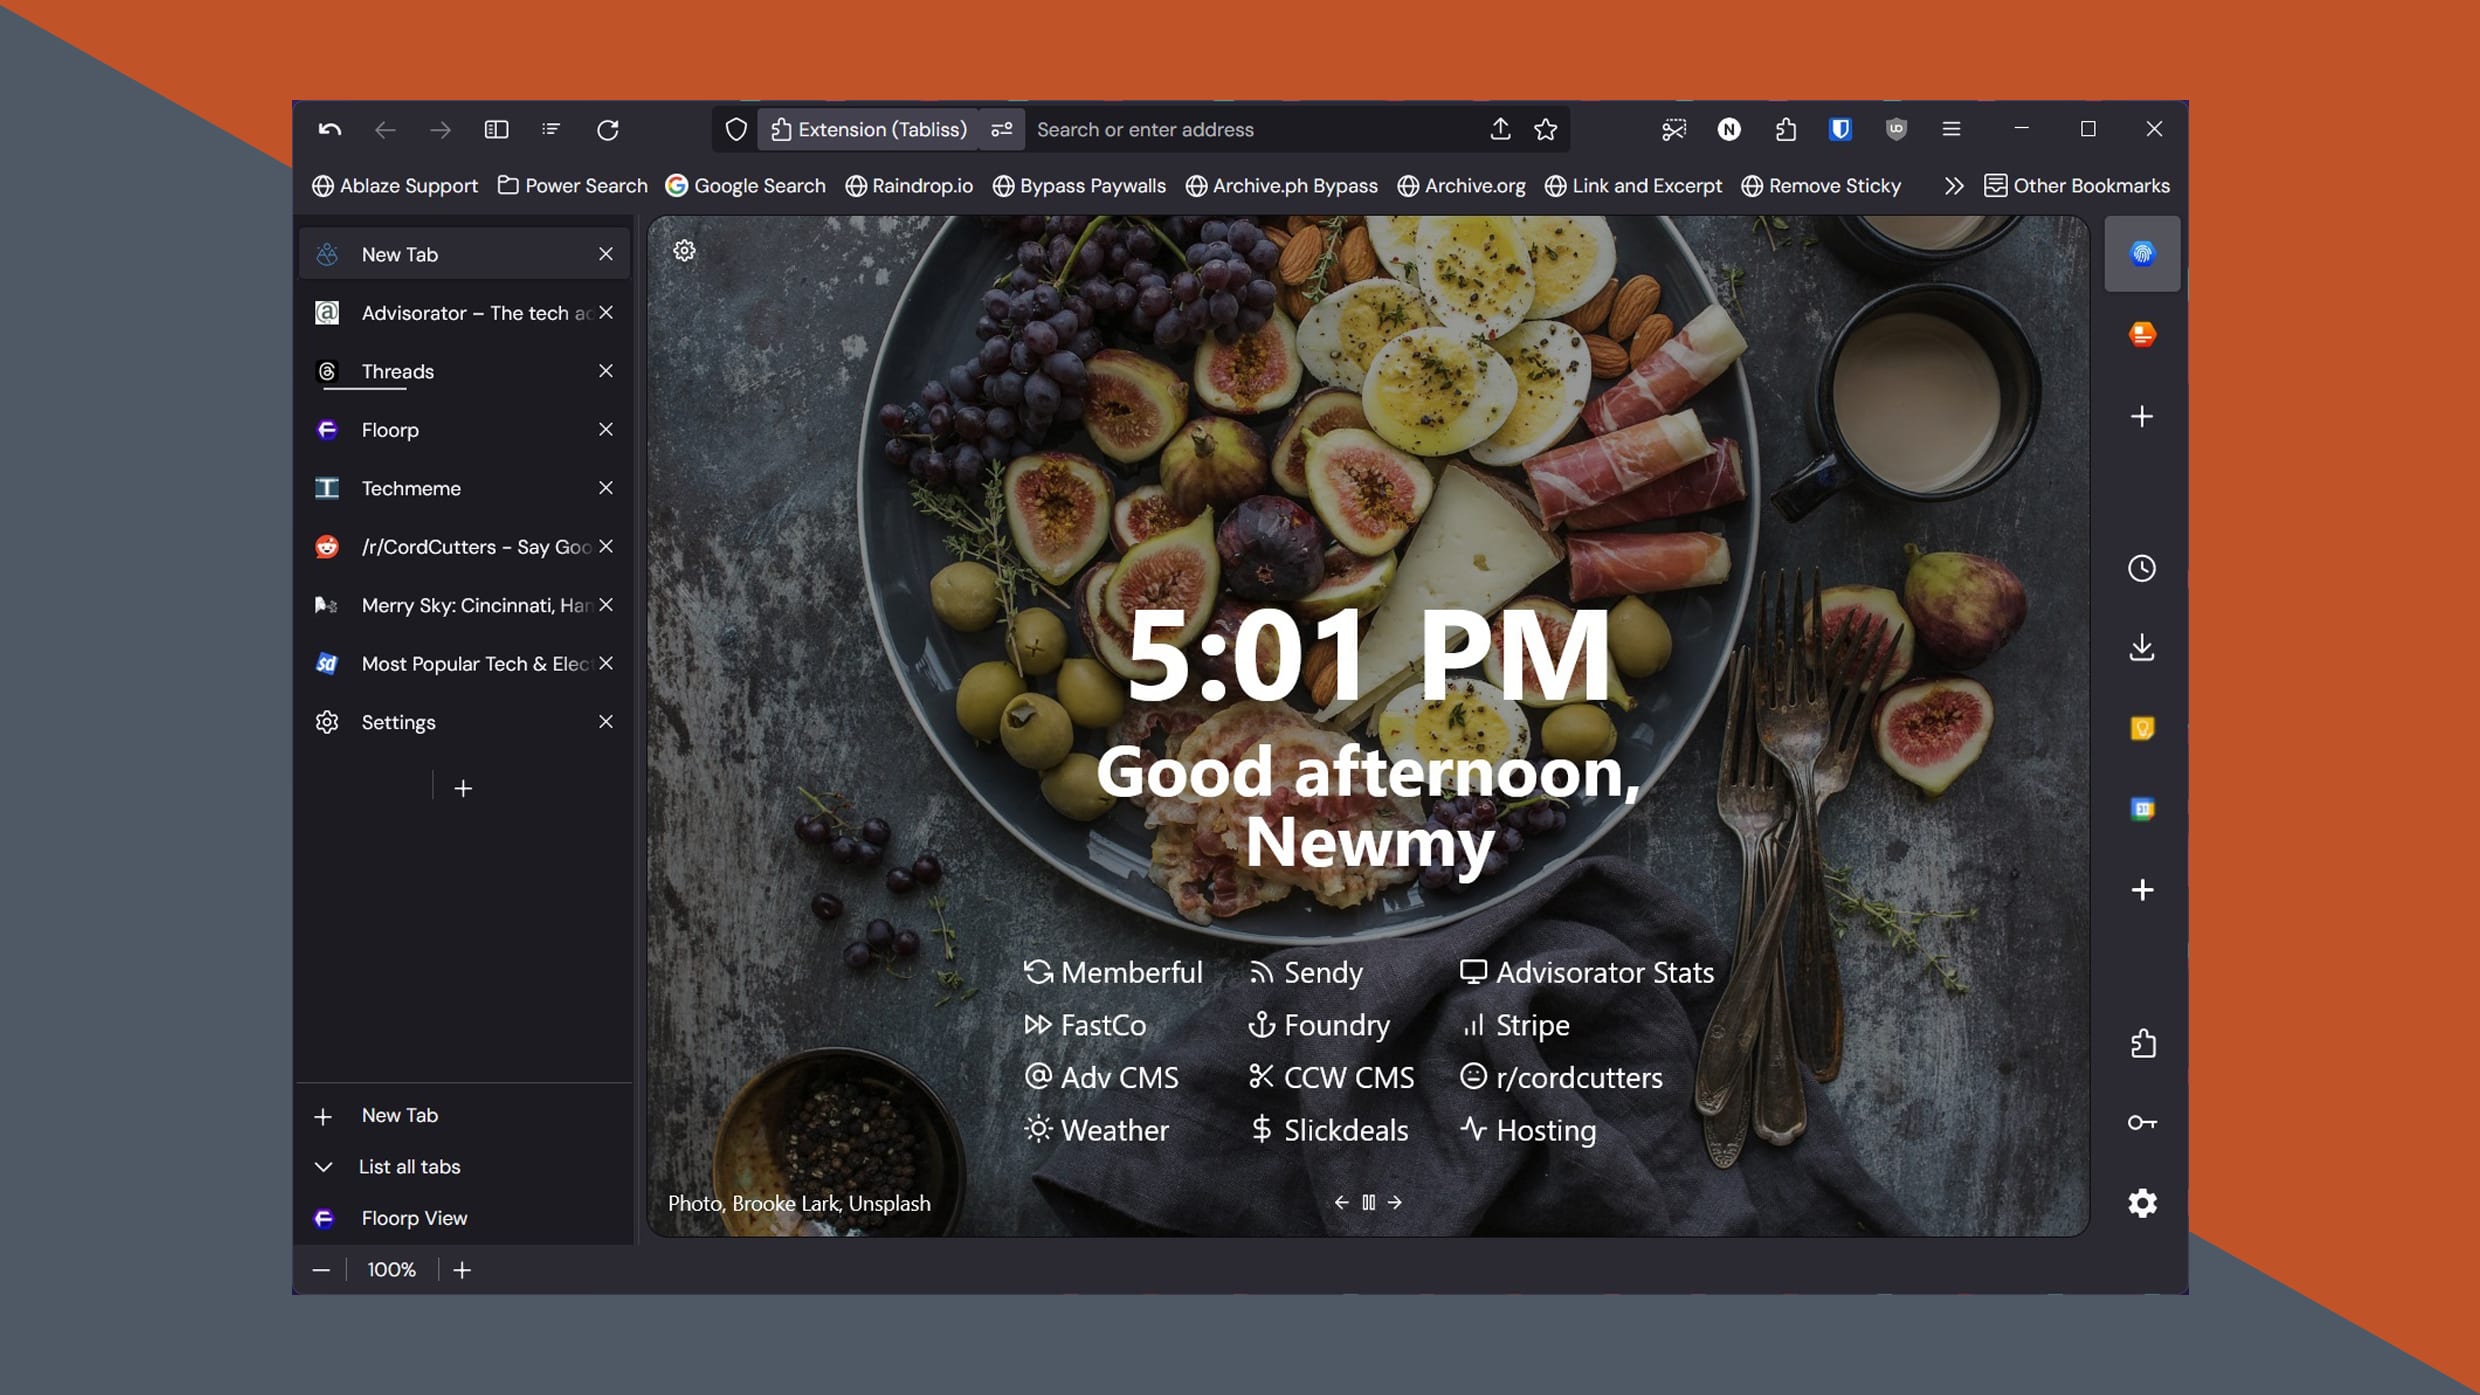Open the uBlock Origin extension

coord(1896,129)
